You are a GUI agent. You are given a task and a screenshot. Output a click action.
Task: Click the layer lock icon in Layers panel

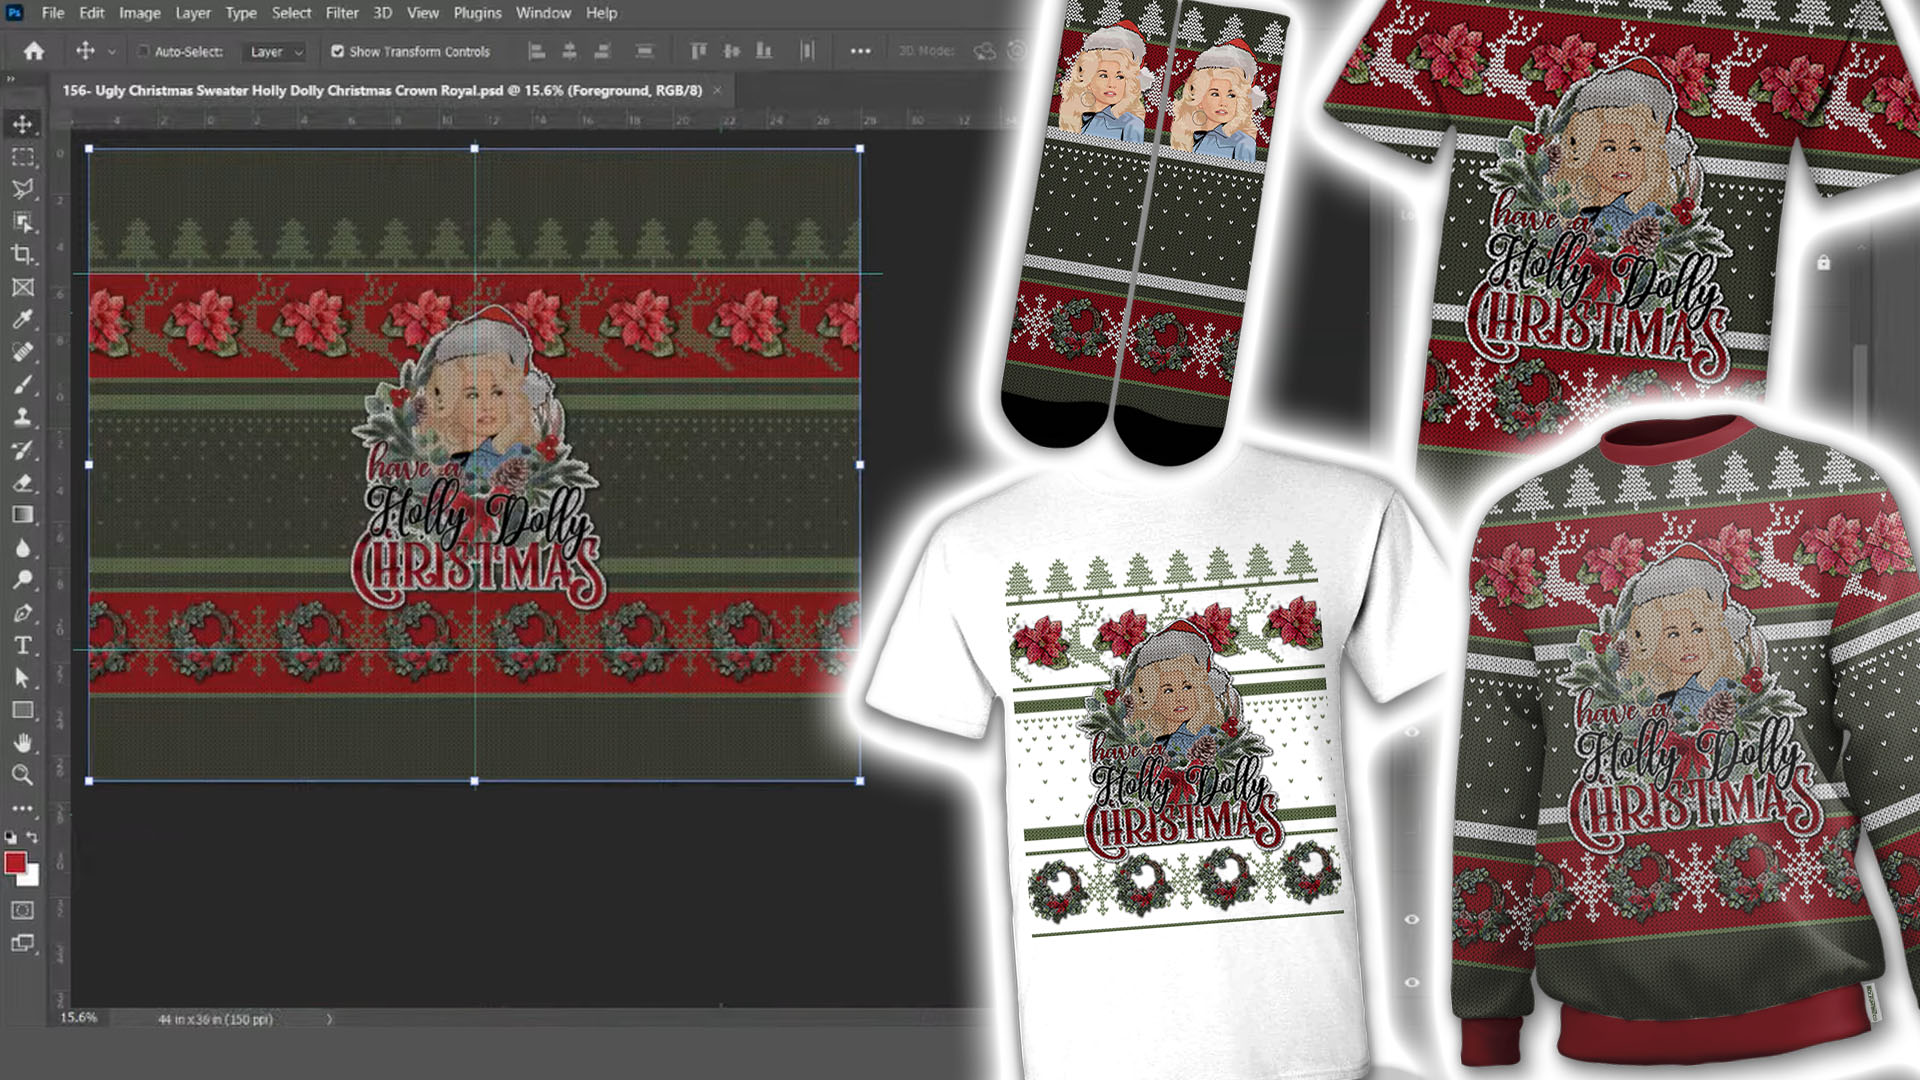pos(1824,263)
